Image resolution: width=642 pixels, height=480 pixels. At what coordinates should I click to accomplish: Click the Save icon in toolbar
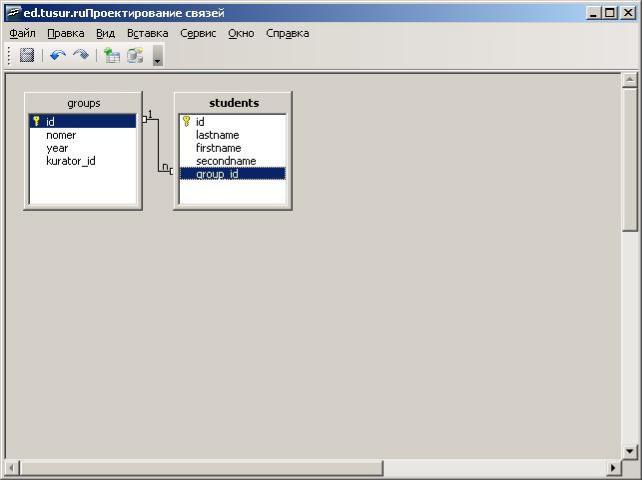[27, 55]
